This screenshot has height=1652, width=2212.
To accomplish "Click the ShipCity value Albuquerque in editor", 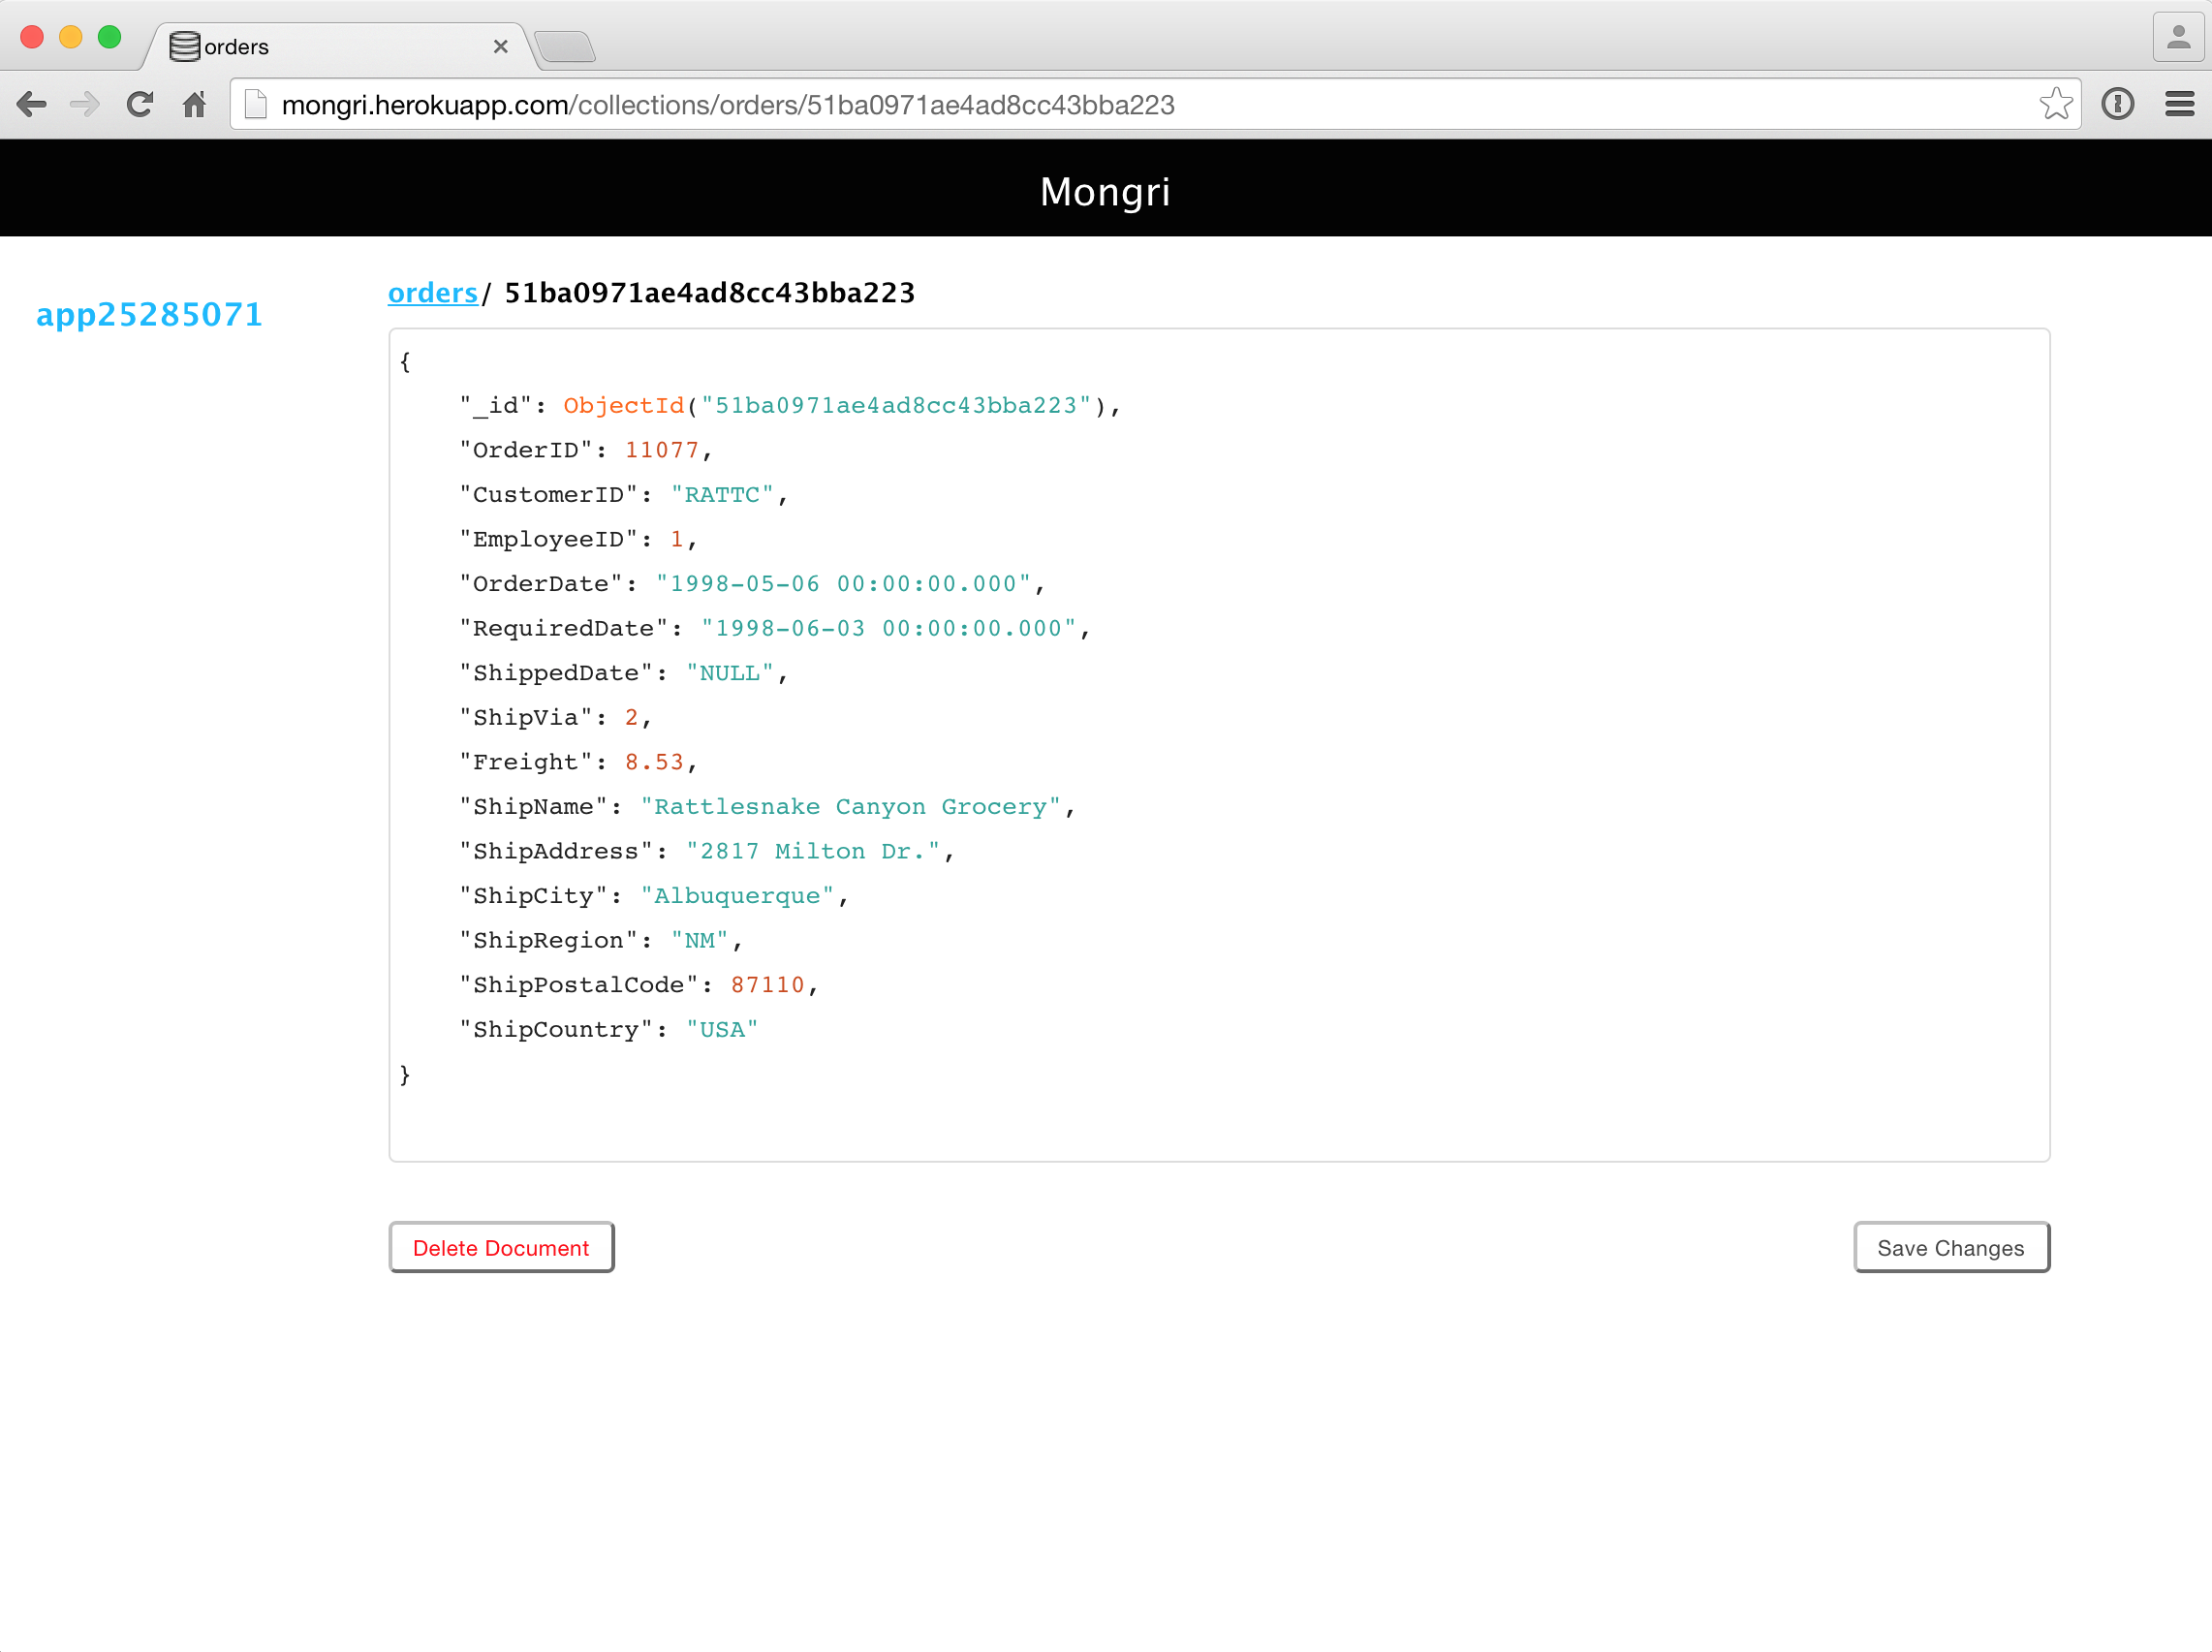I will click(x=738, y=896).
